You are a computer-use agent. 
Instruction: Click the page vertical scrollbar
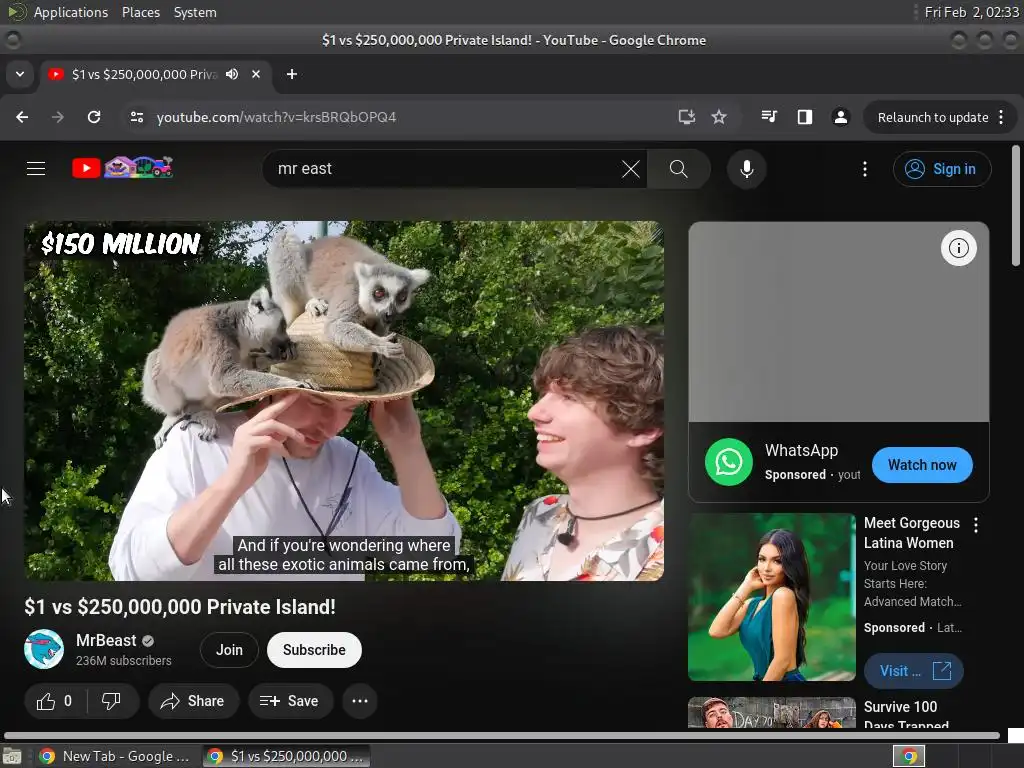click(1016, 206)
